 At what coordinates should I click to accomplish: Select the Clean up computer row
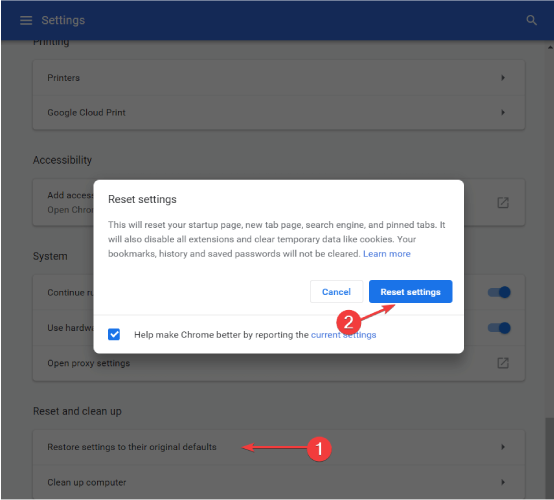click(x=279, y=482)
